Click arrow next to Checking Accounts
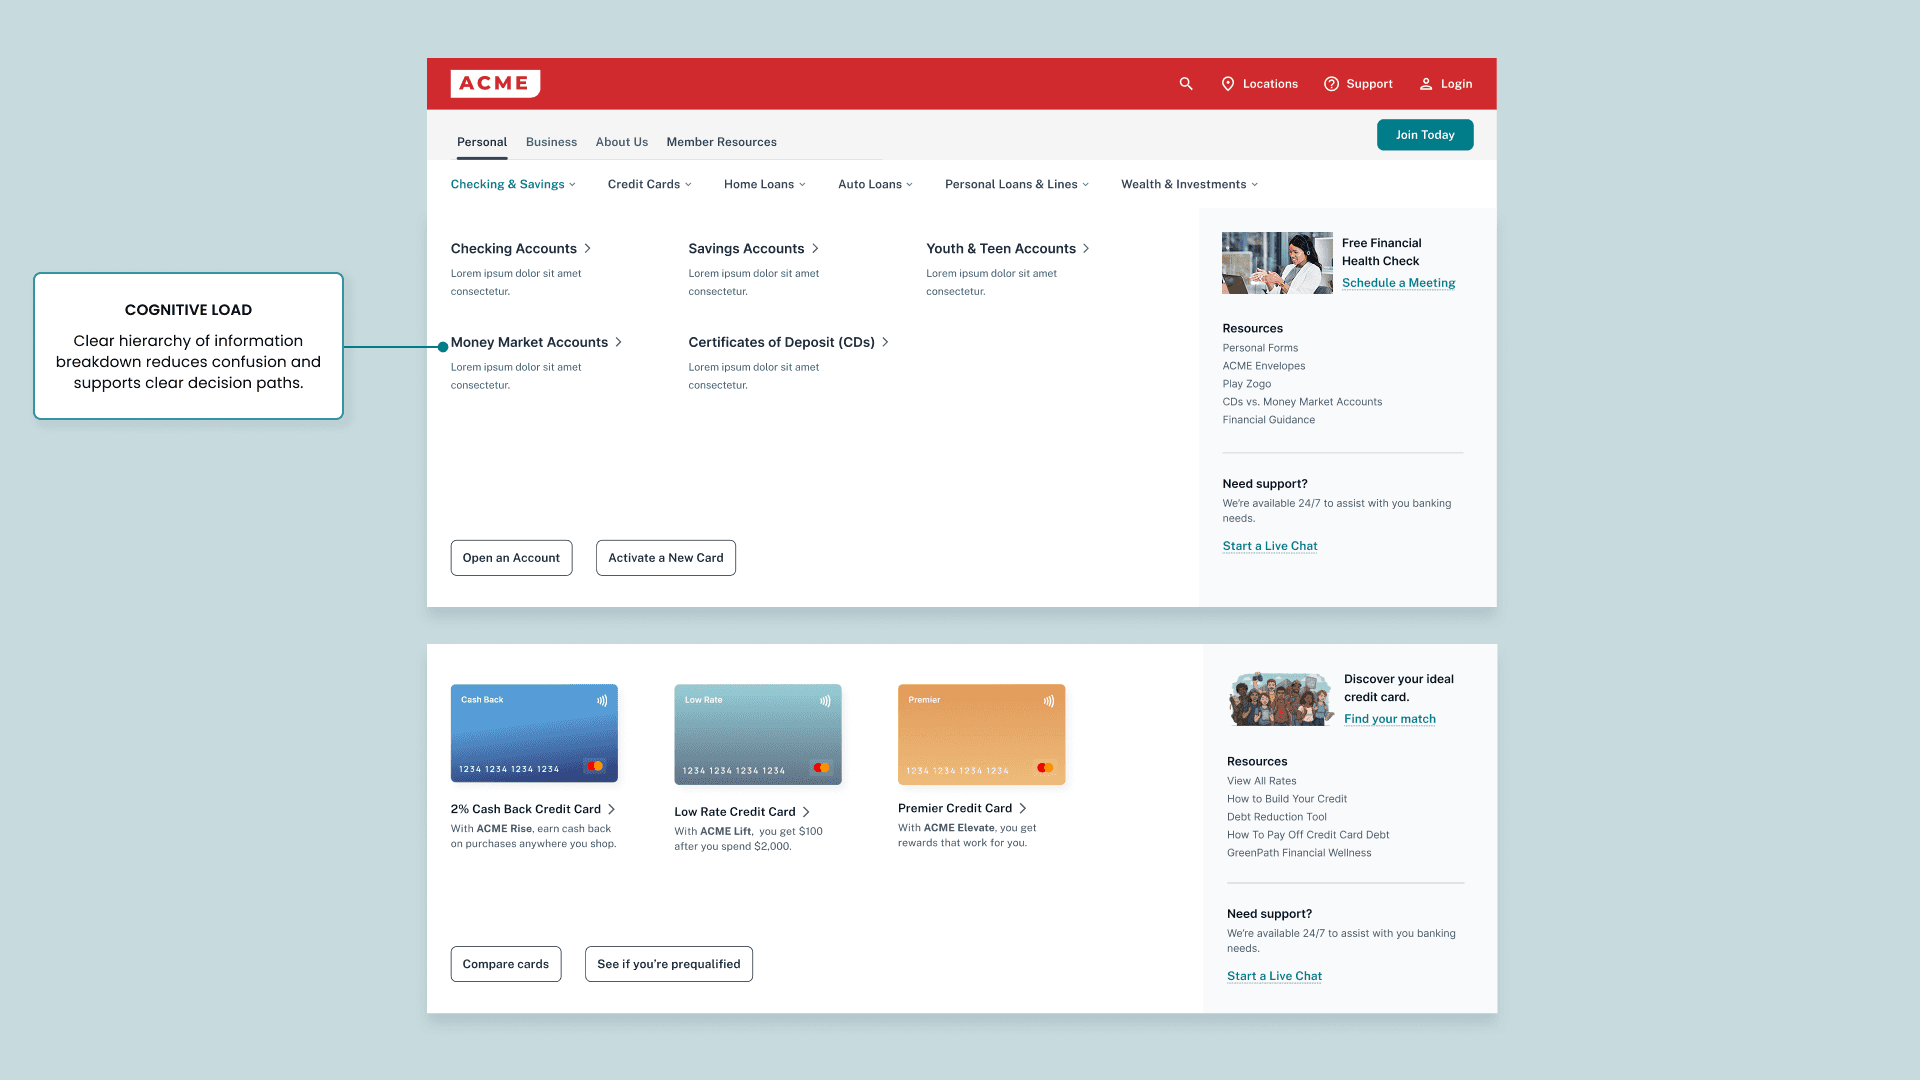 click(x=588, y=248)
